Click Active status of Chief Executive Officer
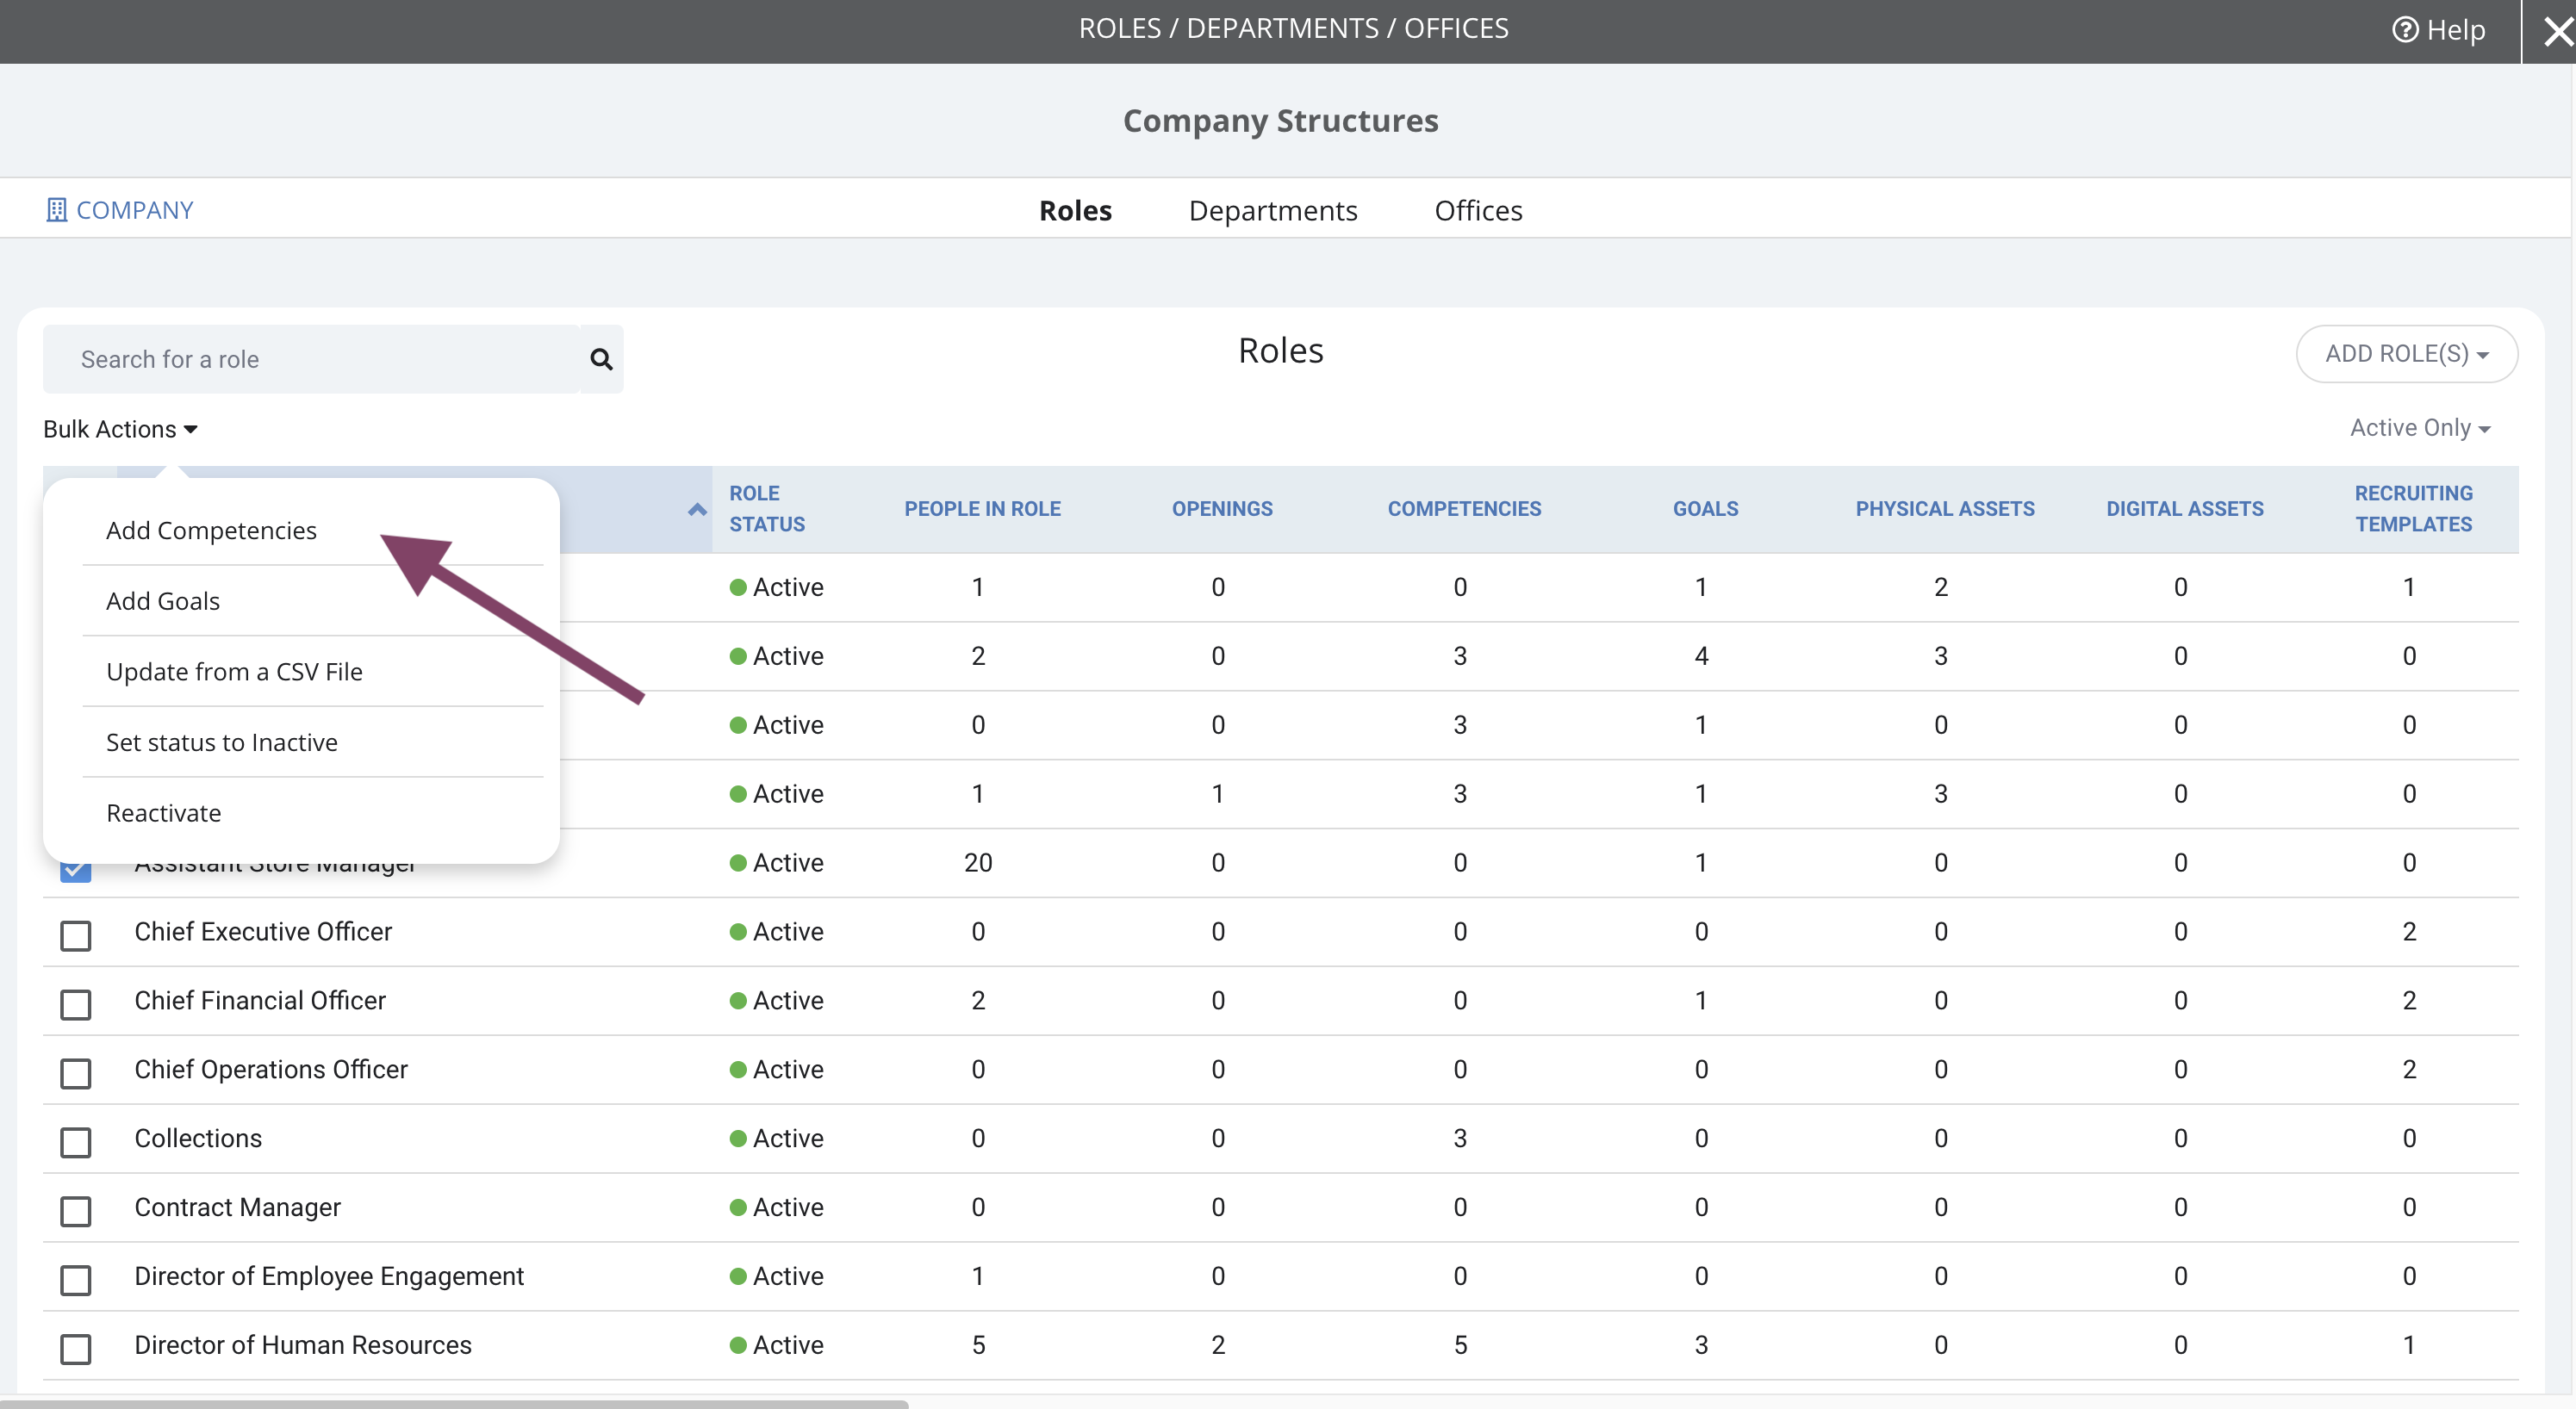Screen dimensions: 2576x1409 point(777,932)
